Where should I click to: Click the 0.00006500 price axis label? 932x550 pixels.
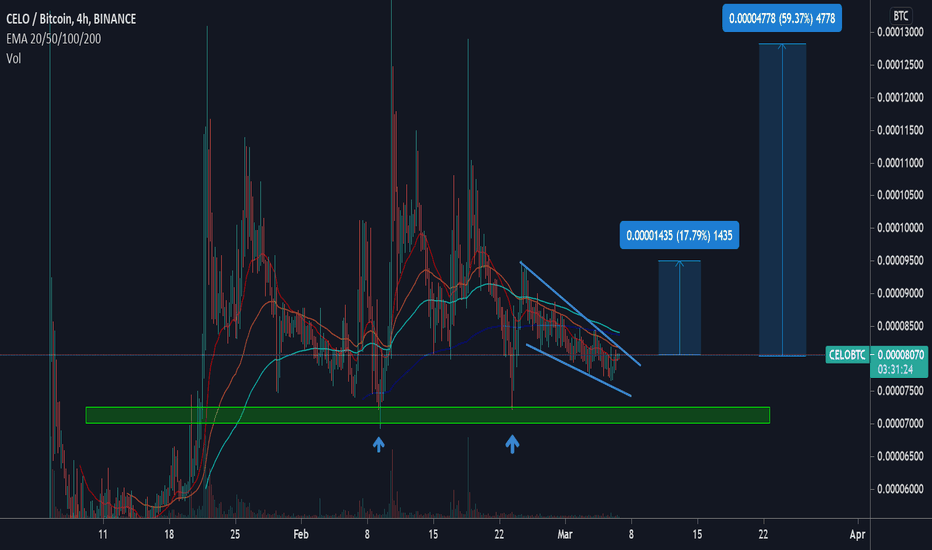coord(900,456)
